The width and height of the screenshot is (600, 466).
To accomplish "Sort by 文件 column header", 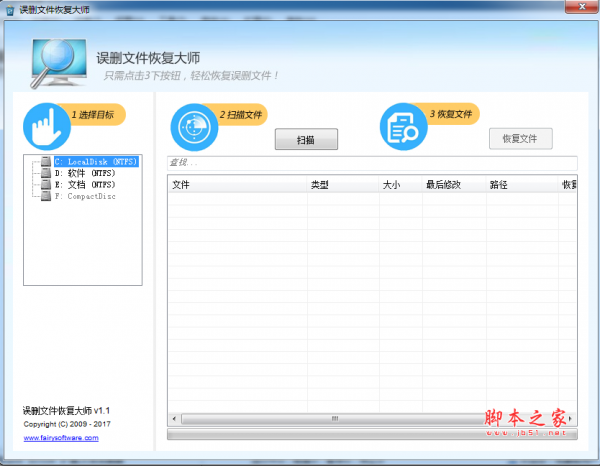I will (x=238, y=185).
